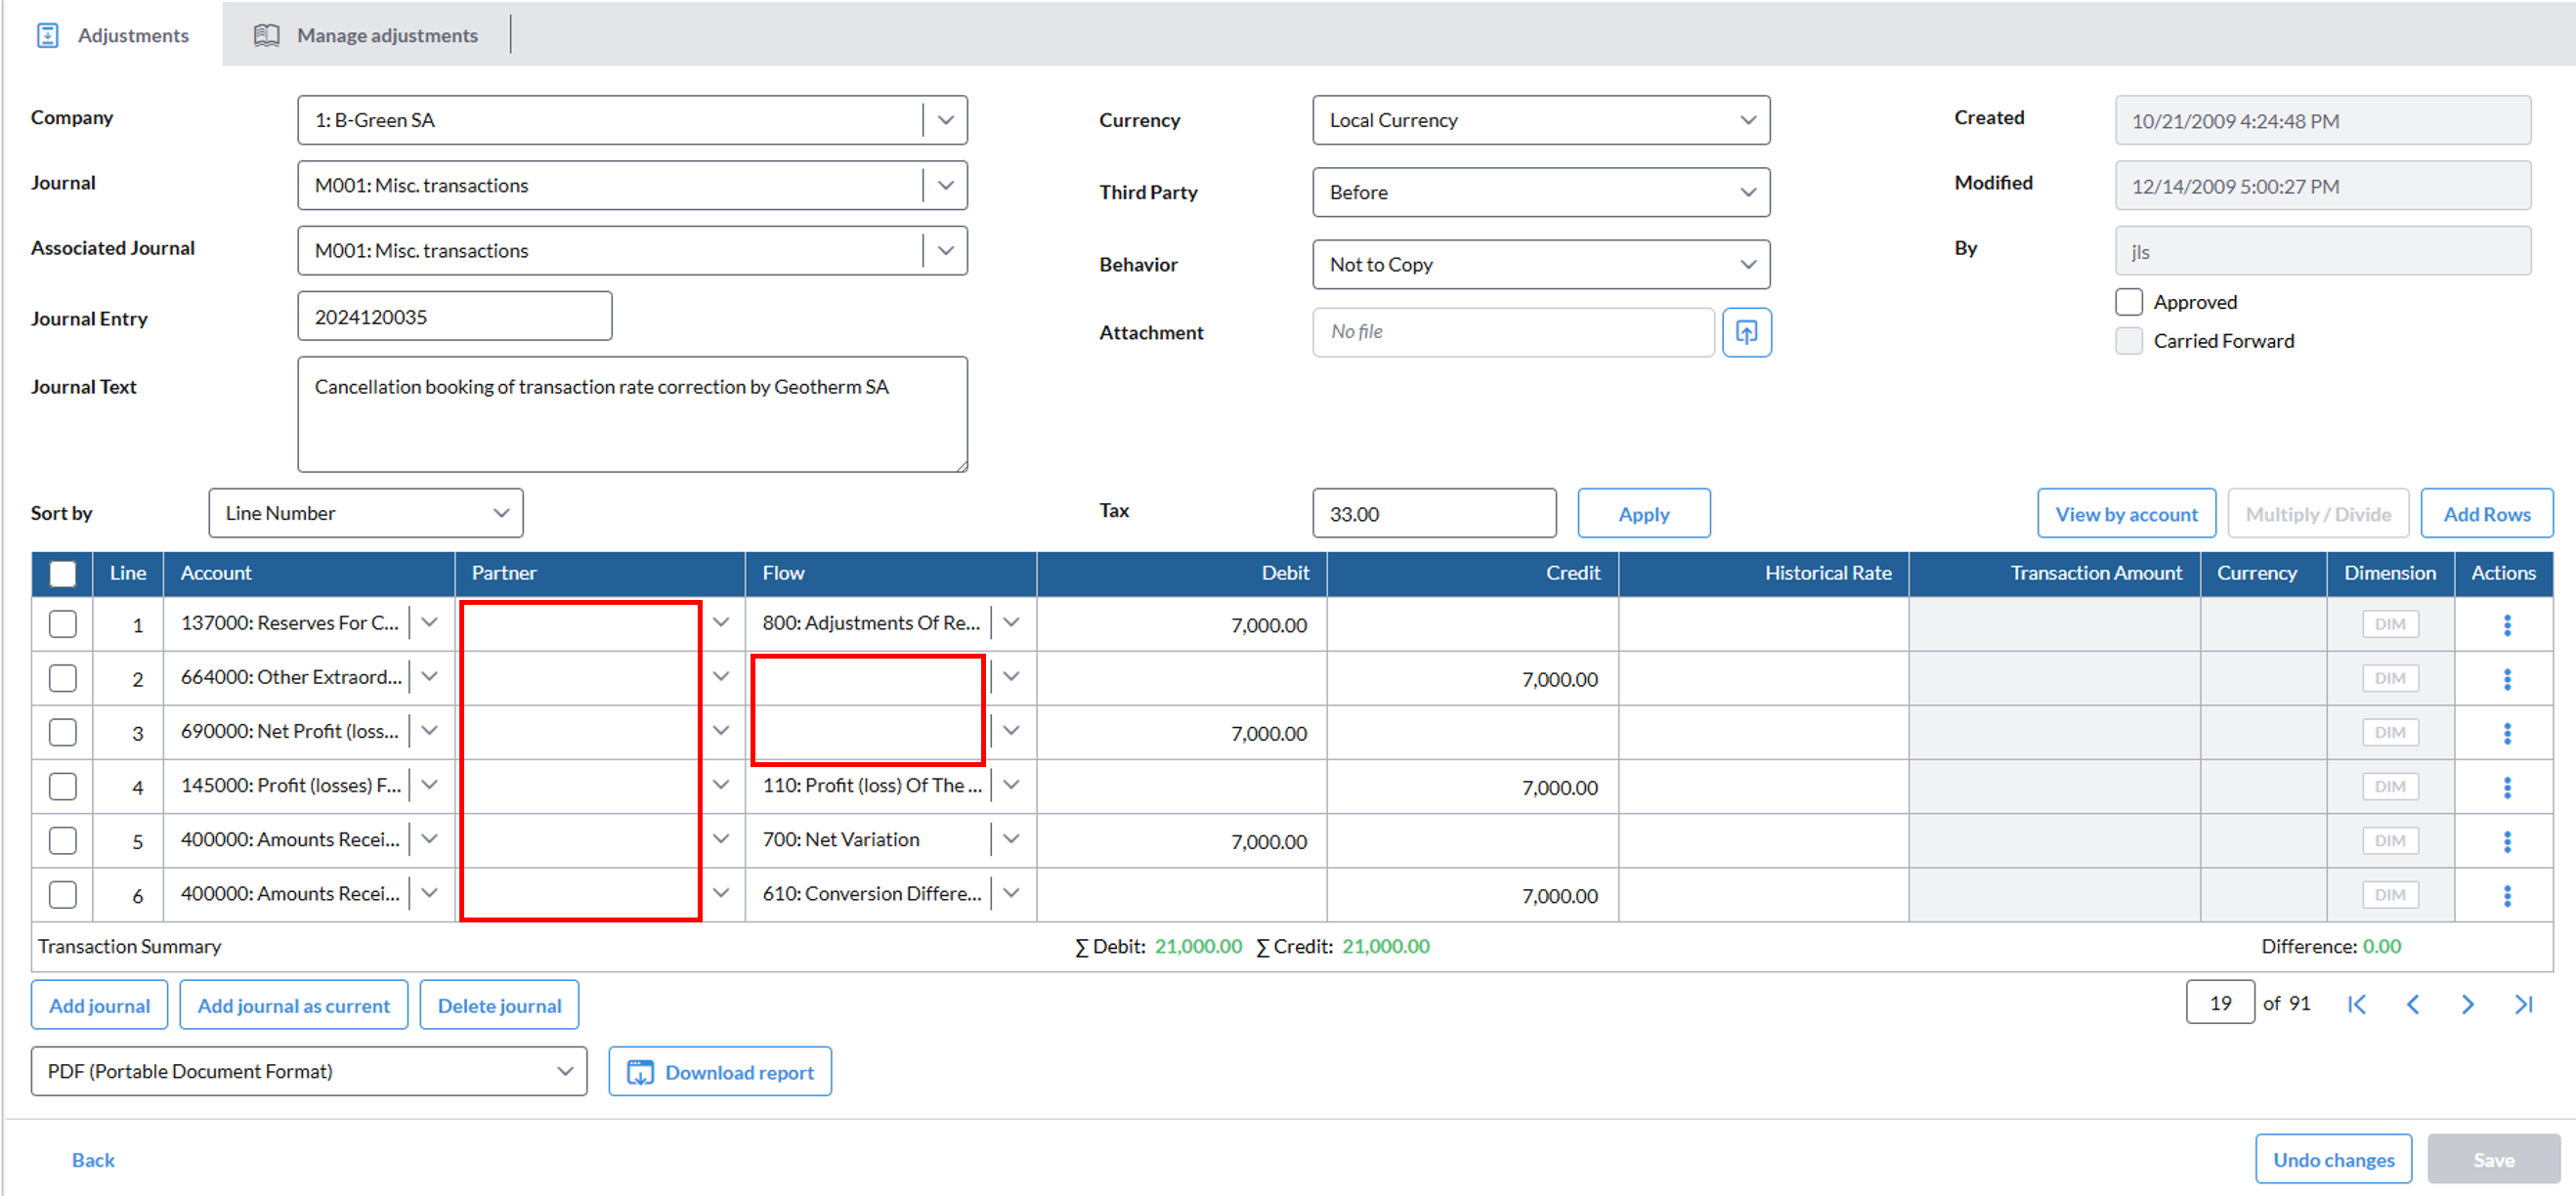Click the Download report button
Screen dimensions: 2576x1196
click(720, 1072)
